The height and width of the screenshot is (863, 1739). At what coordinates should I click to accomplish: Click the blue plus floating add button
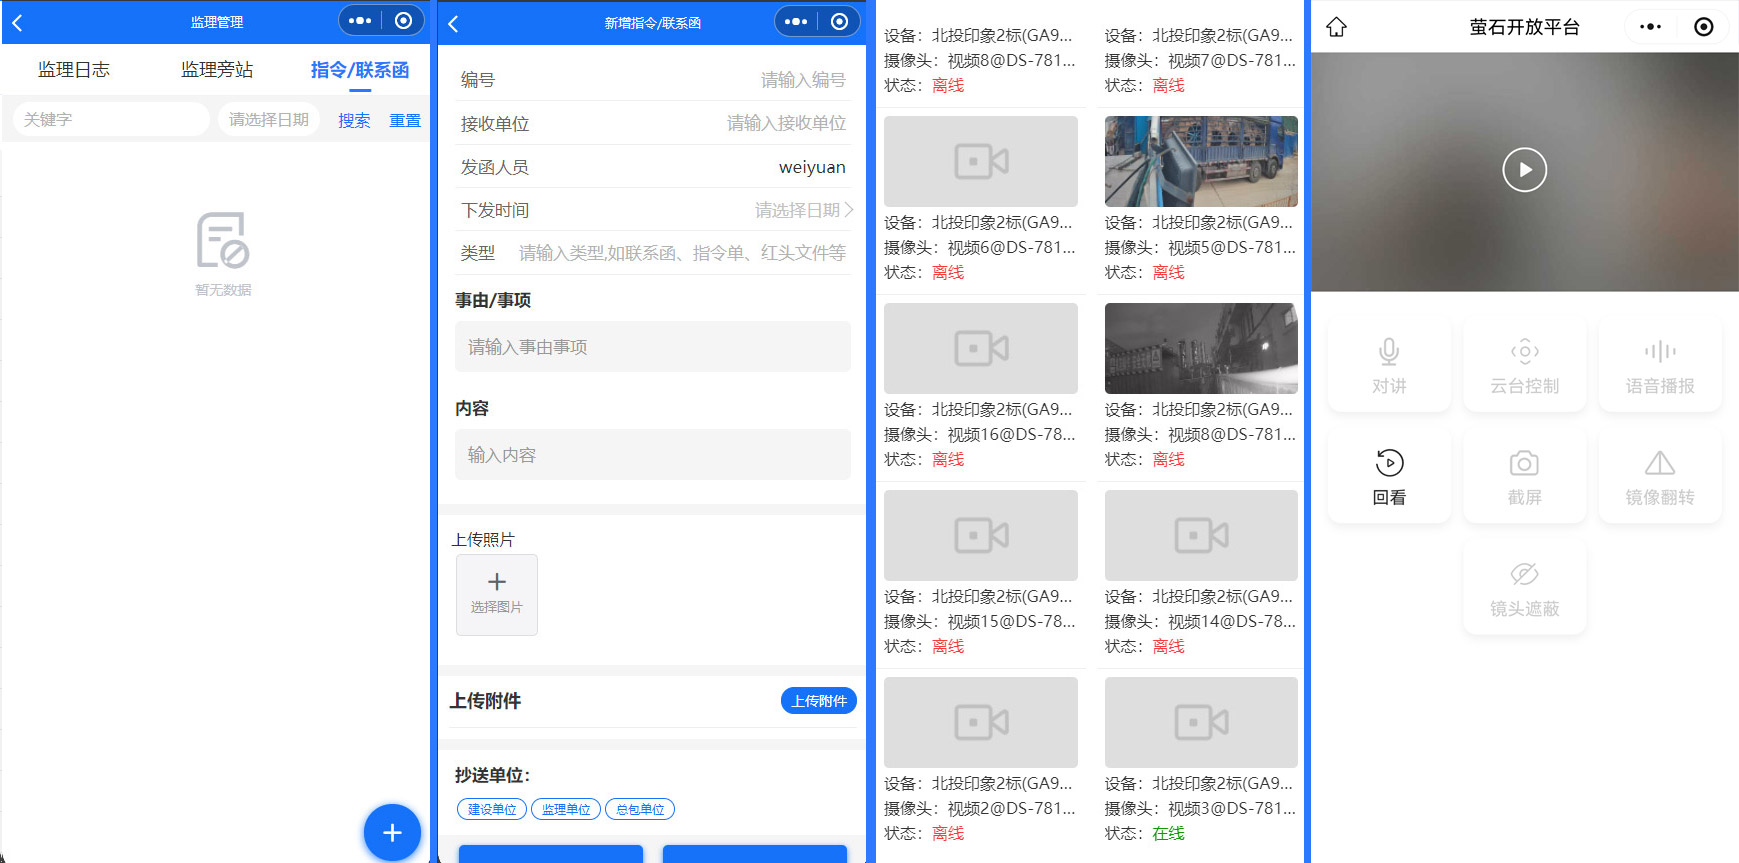coord(392,832)
